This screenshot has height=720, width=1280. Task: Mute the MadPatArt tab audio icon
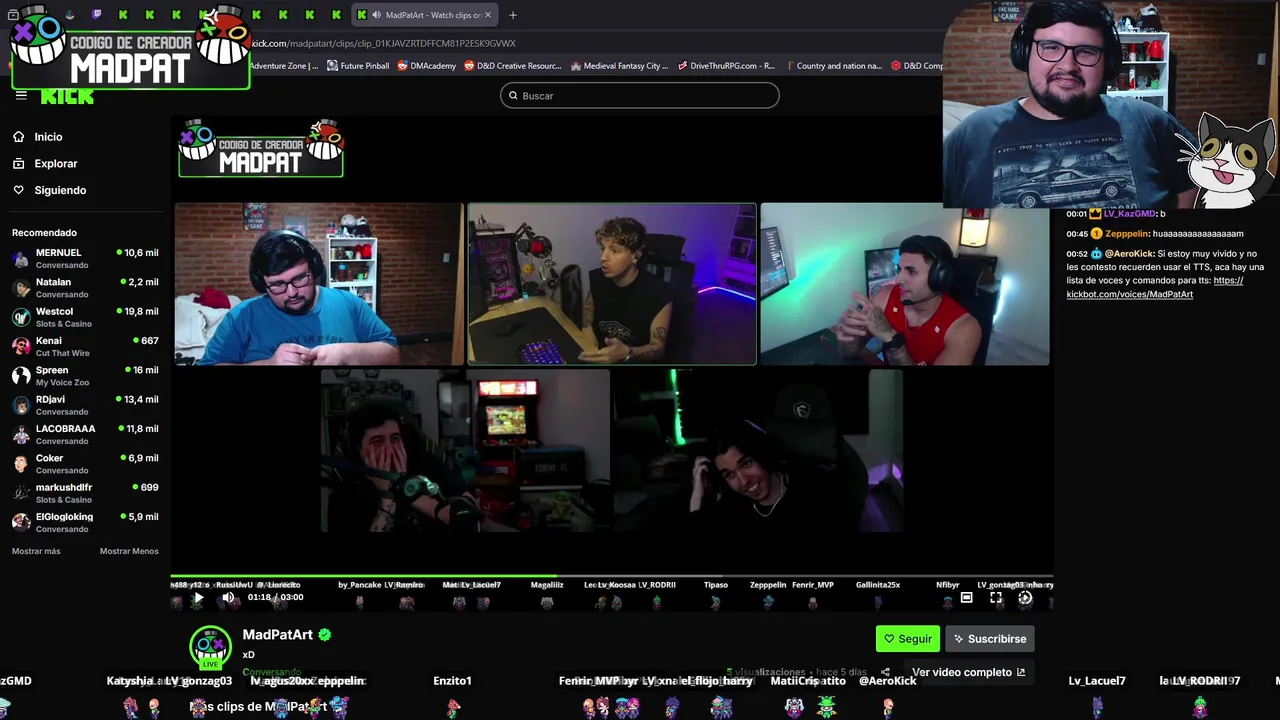[375, 15]
